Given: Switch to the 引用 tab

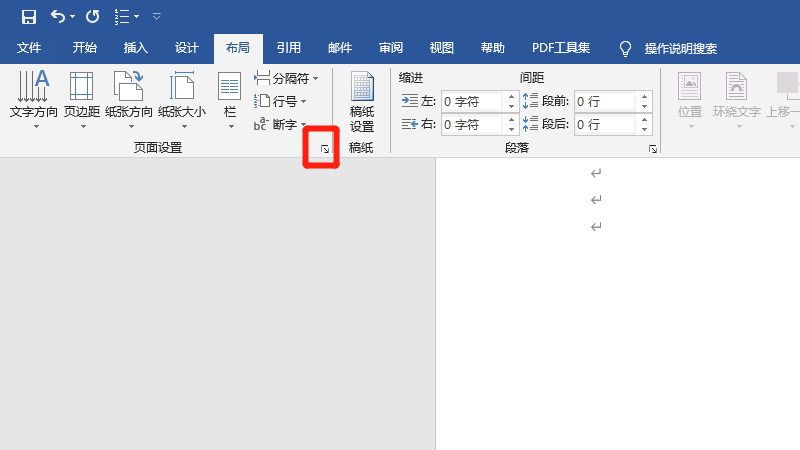Looking at the screenshot, I should (288, 48).
